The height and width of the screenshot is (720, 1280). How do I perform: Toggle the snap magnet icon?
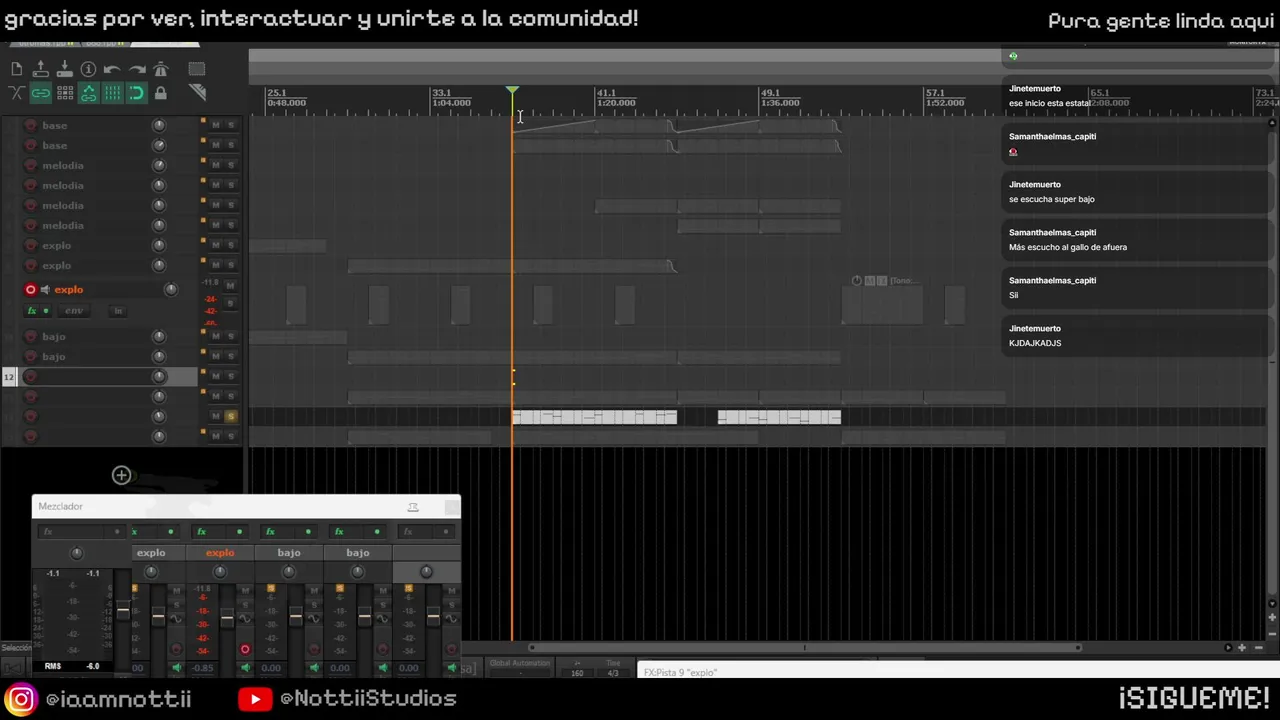tap(137, 93)
